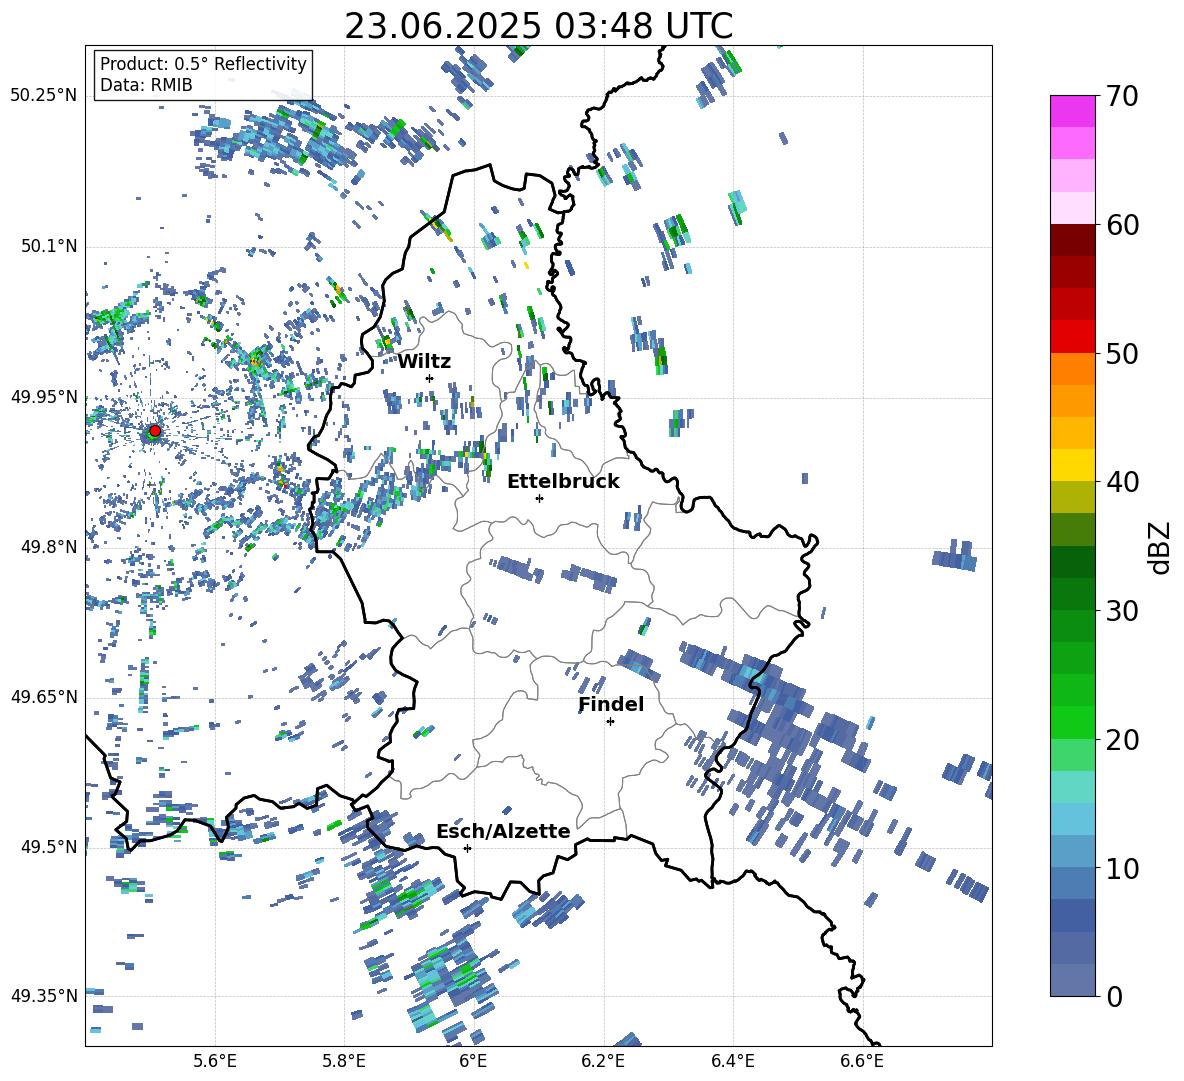Click the 30 colorbar tick label
The image size is (1184, 1081).
[x=1122, y=611]
